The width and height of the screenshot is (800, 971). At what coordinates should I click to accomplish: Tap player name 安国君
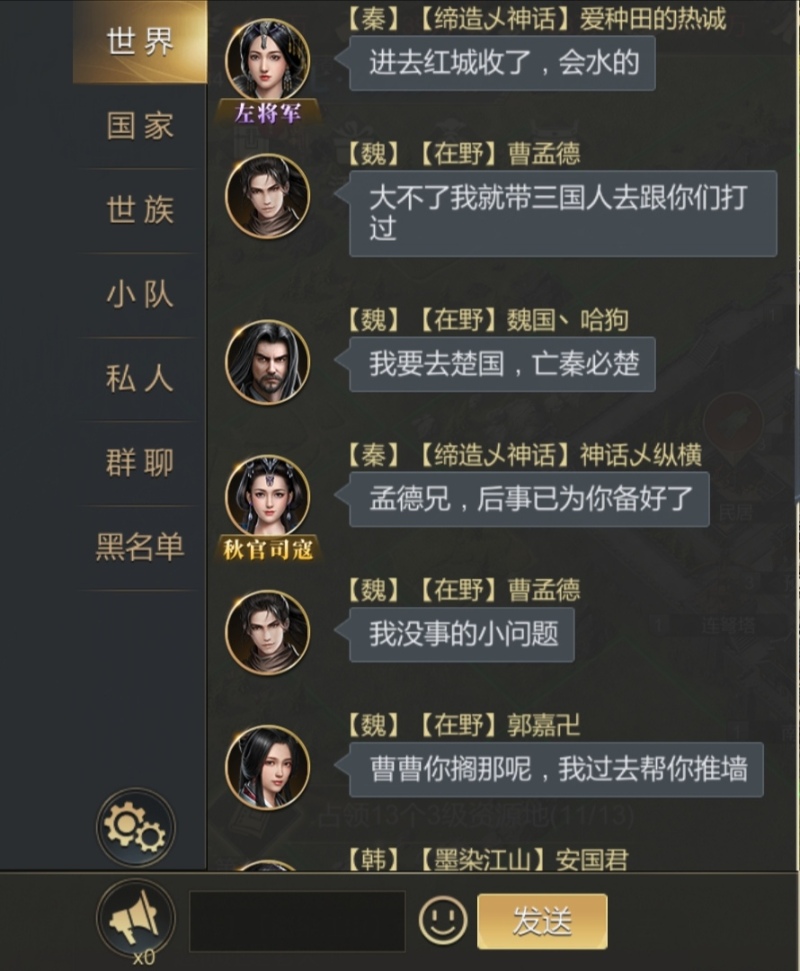pos(592,860)
